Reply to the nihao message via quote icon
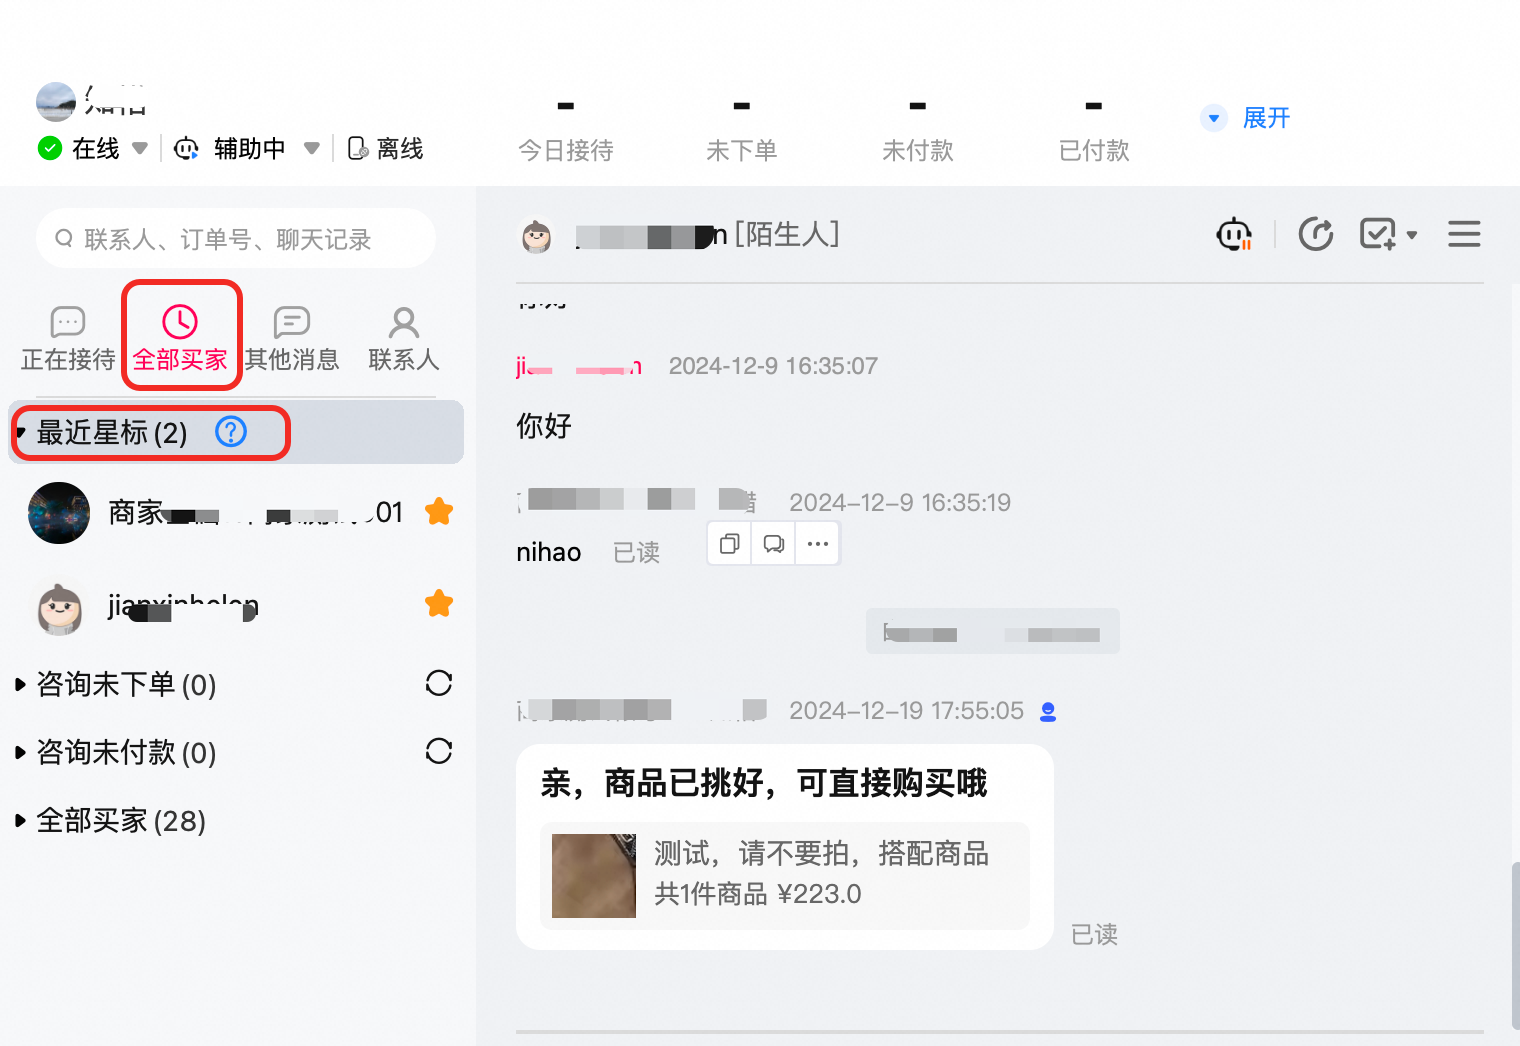Image resolution: width=1520 pixels, height=1046 pixels. click(x=774, y=544)
